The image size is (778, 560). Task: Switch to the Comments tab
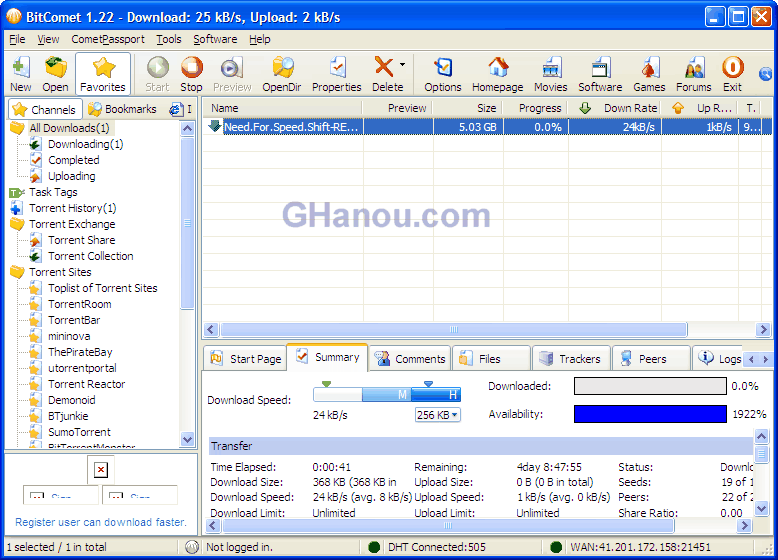[x=410, y=359]
